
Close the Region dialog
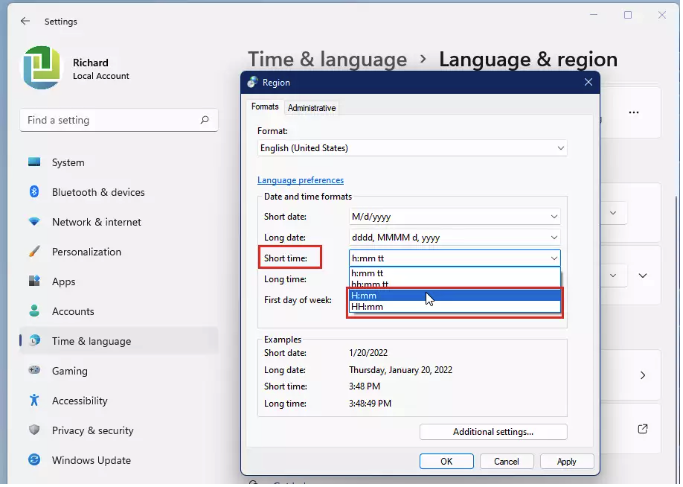588,82
